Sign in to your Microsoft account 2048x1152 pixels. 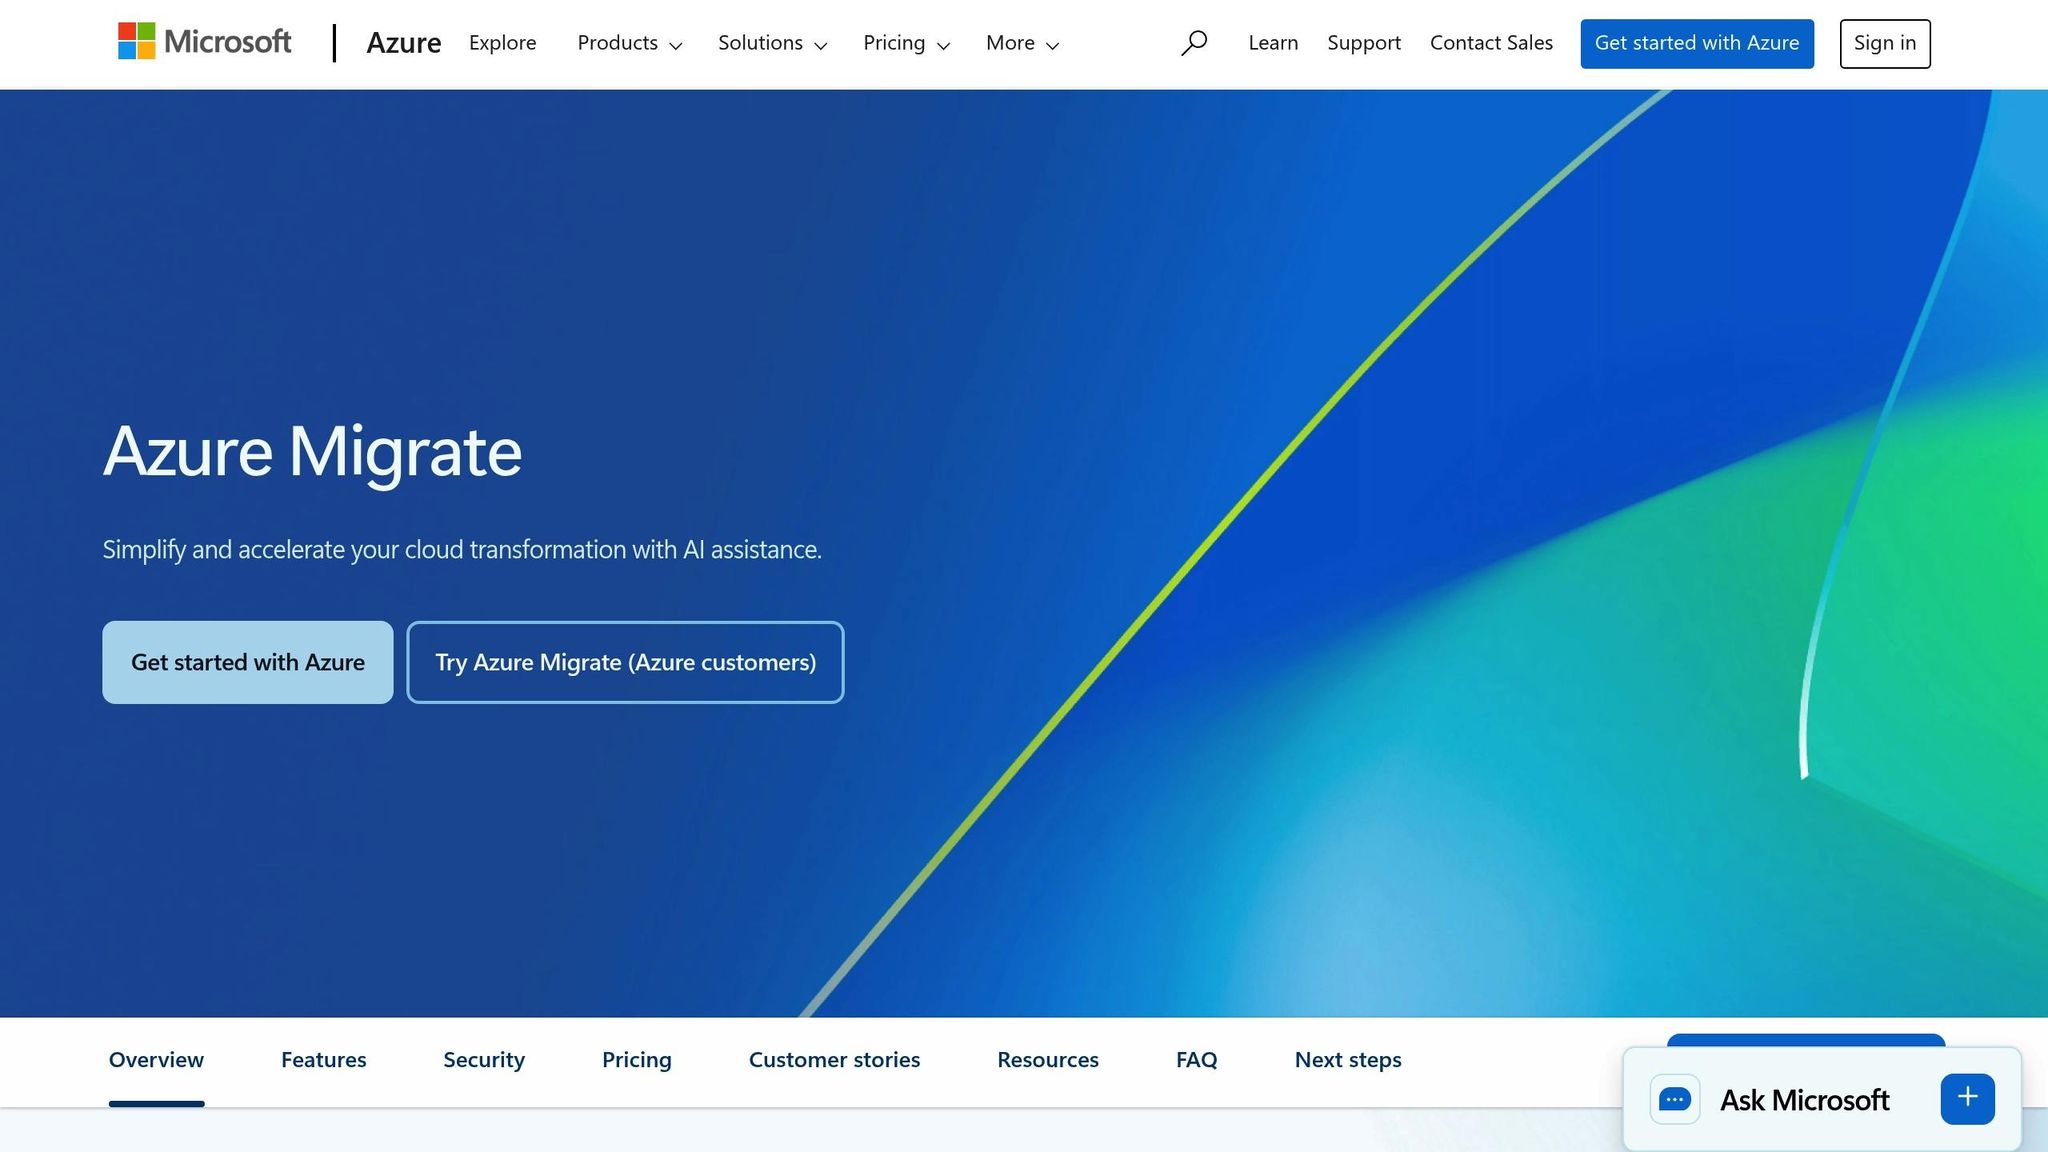pos(1884,42)
